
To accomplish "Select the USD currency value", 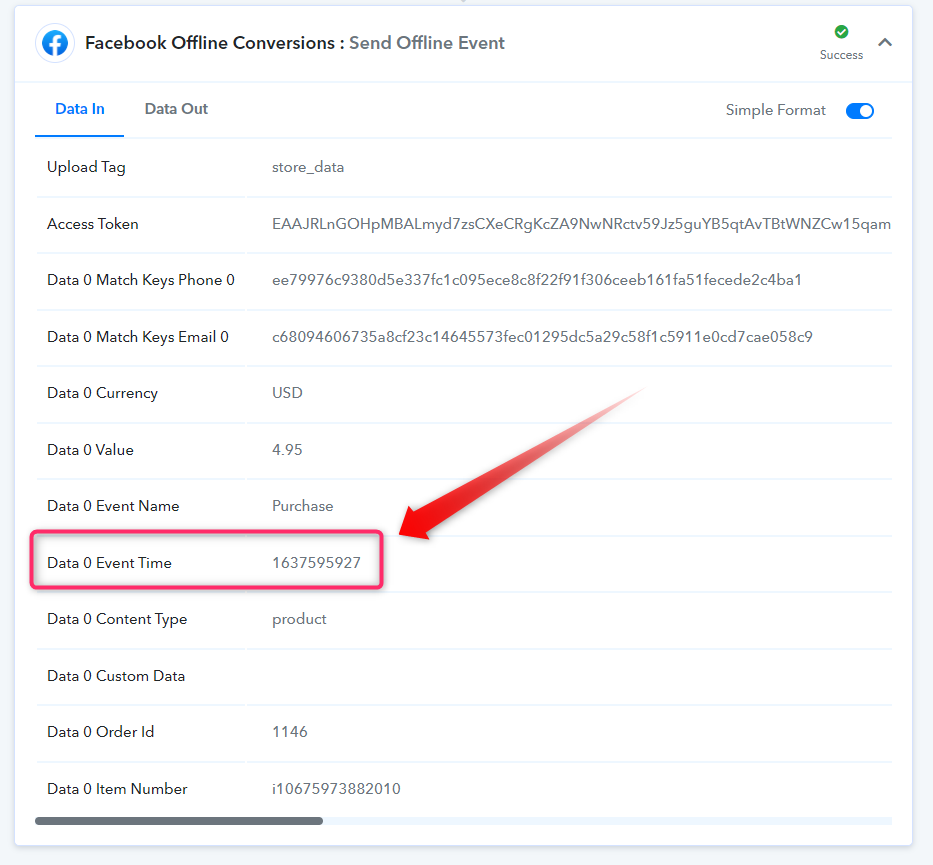I will [x=287, y=393].
